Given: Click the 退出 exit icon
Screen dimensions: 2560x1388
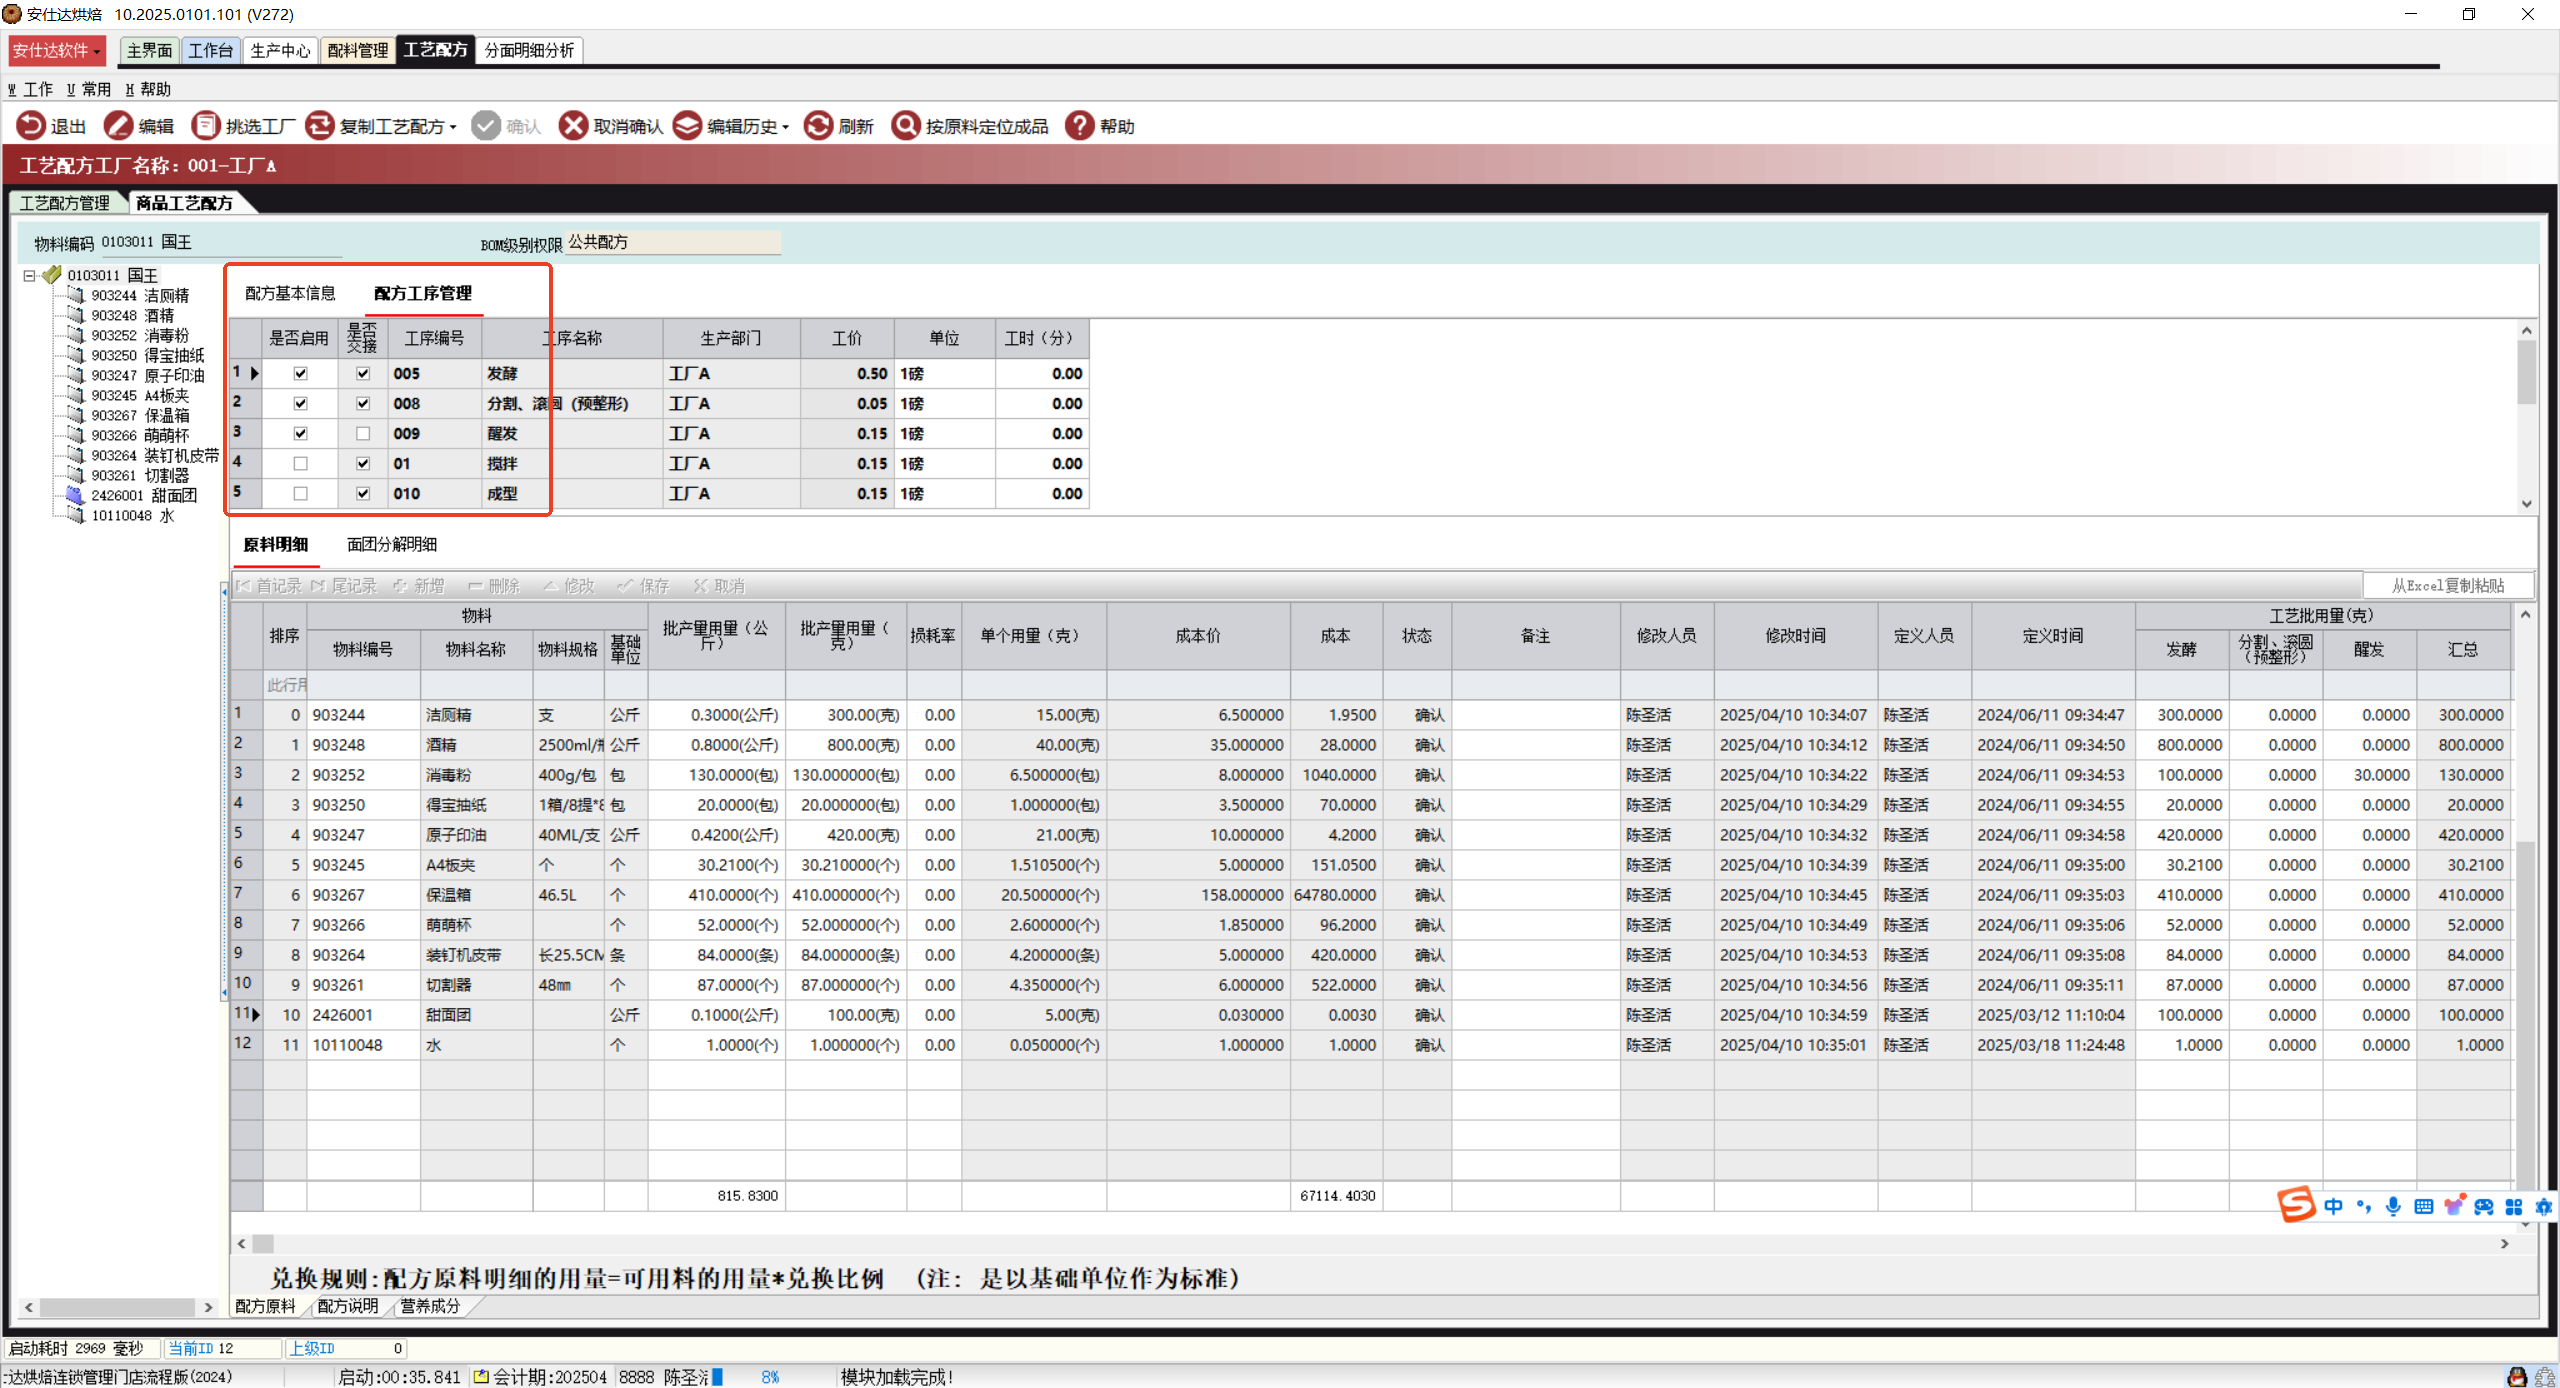Looking at the screenshot, I should pos(30,126).
